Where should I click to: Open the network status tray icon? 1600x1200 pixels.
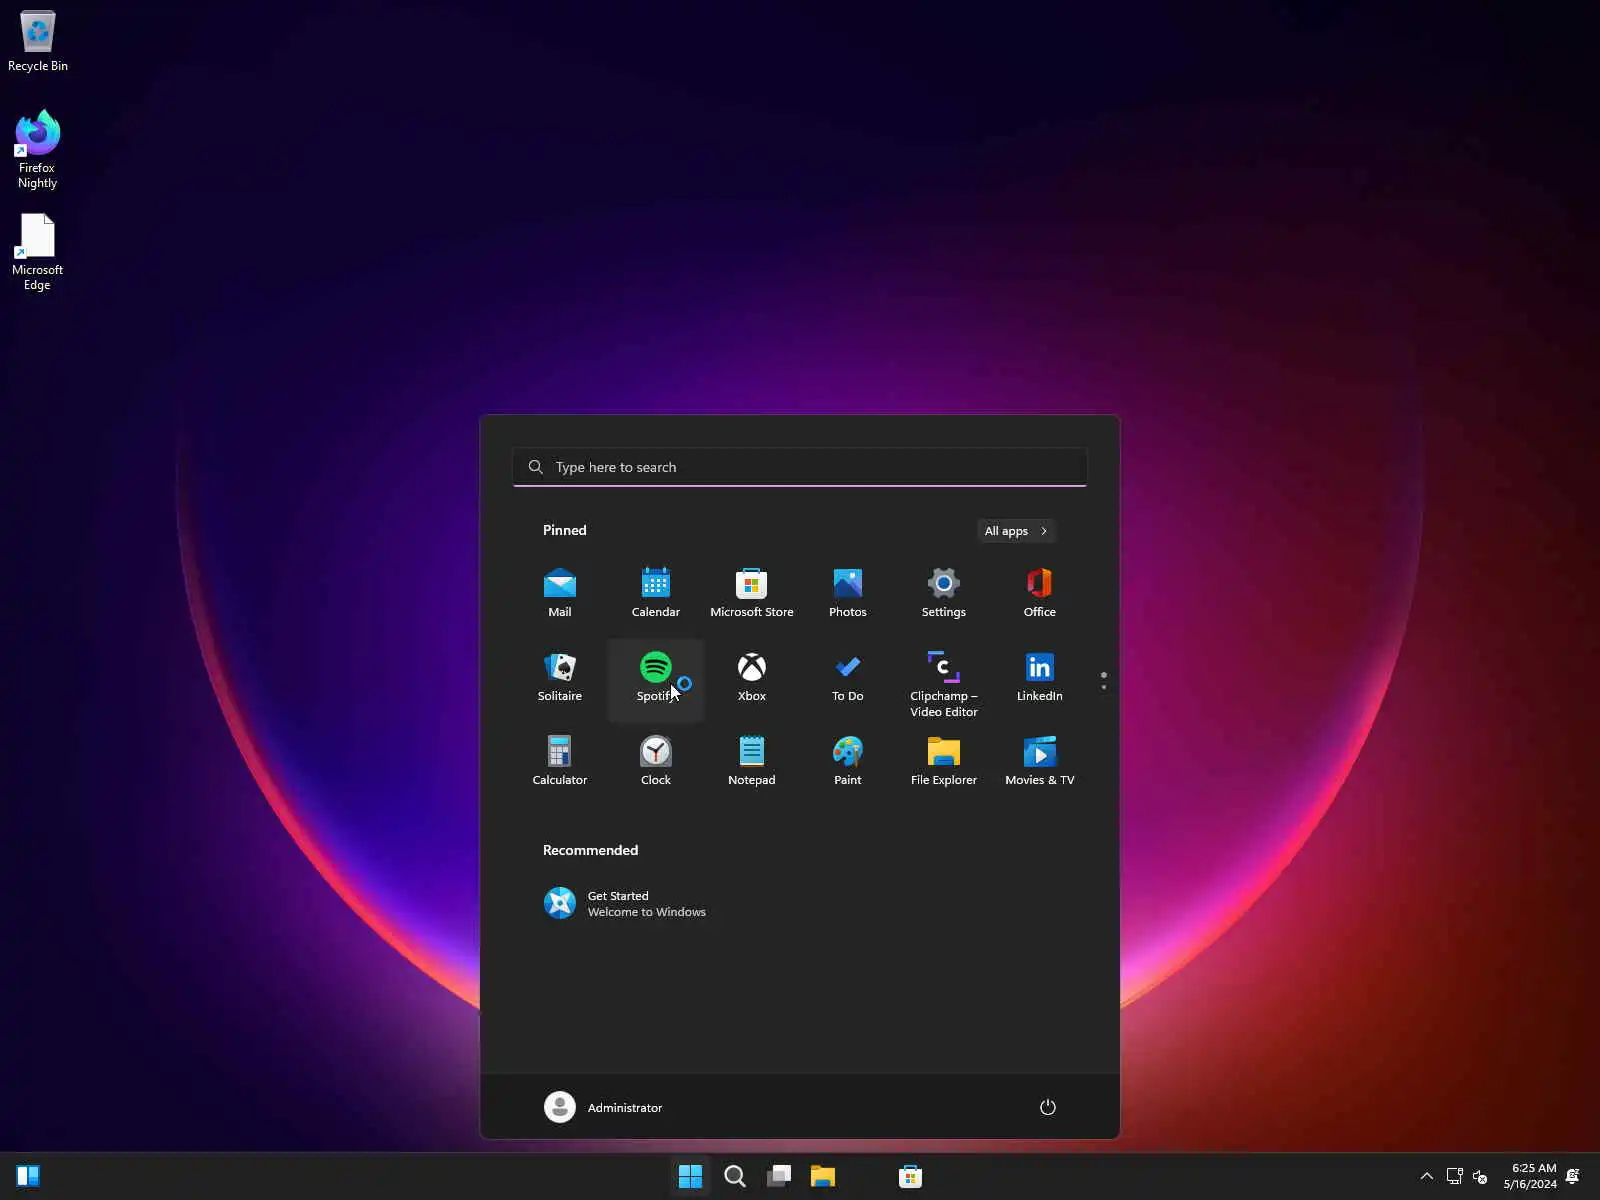click(1455, 1176)
